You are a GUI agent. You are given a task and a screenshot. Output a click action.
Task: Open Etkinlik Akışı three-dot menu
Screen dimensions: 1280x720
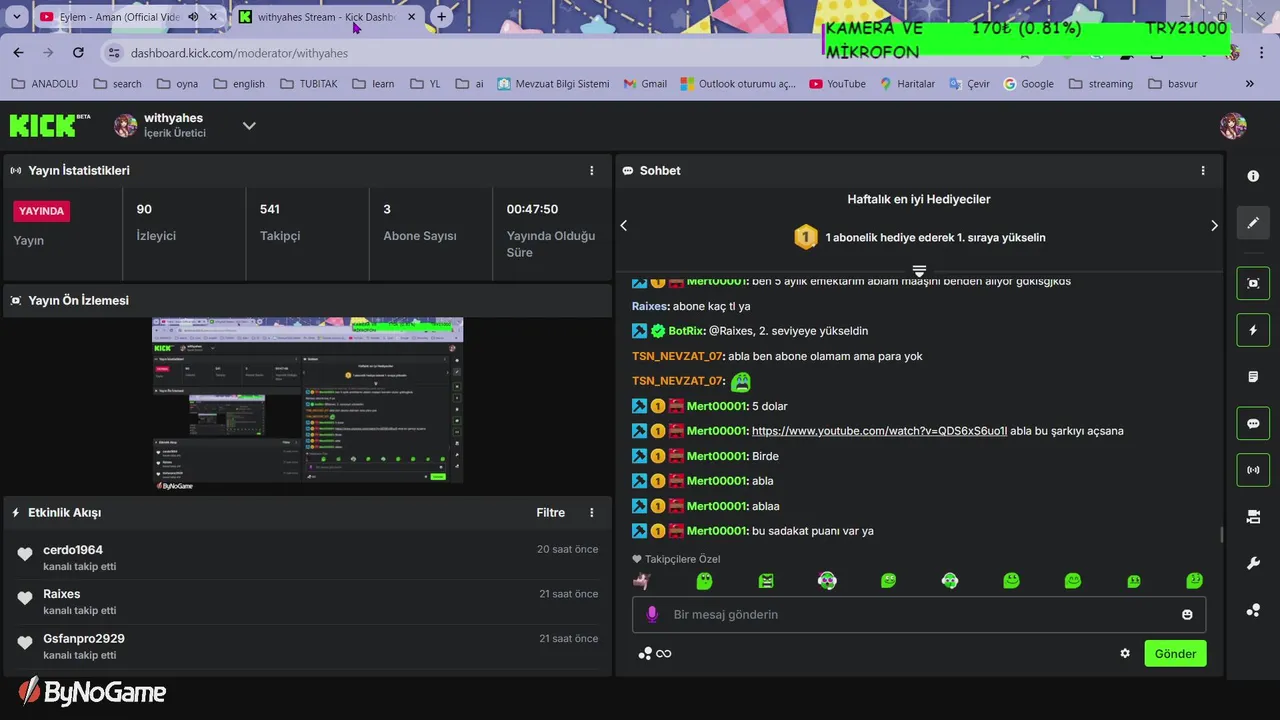pos(592,513)
